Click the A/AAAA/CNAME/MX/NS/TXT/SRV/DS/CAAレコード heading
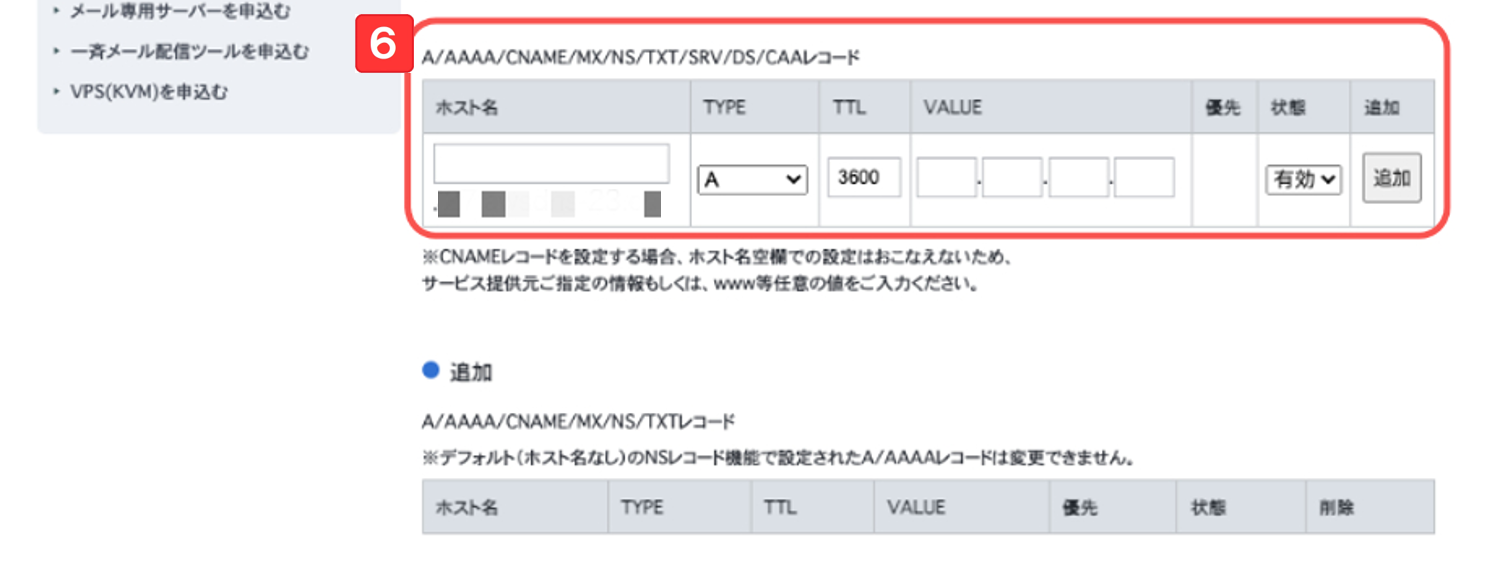 641,57
